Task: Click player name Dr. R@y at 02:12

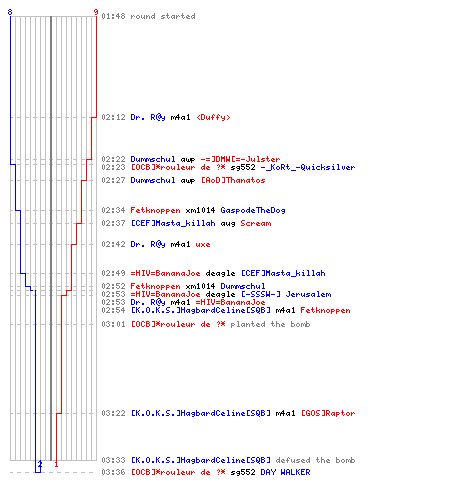Action: 148,117
